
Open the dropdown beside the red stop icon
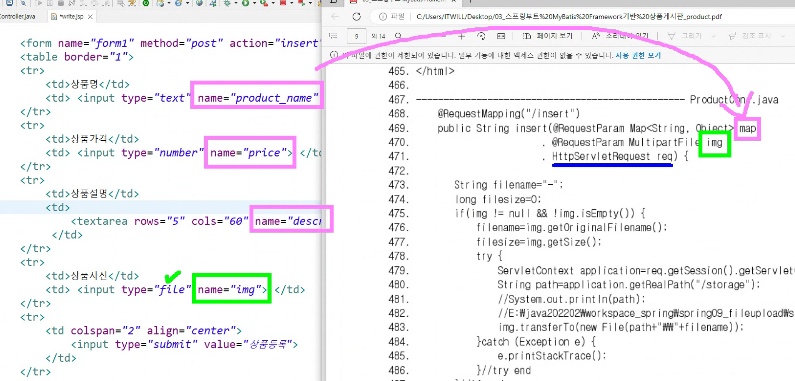(292, 3)
